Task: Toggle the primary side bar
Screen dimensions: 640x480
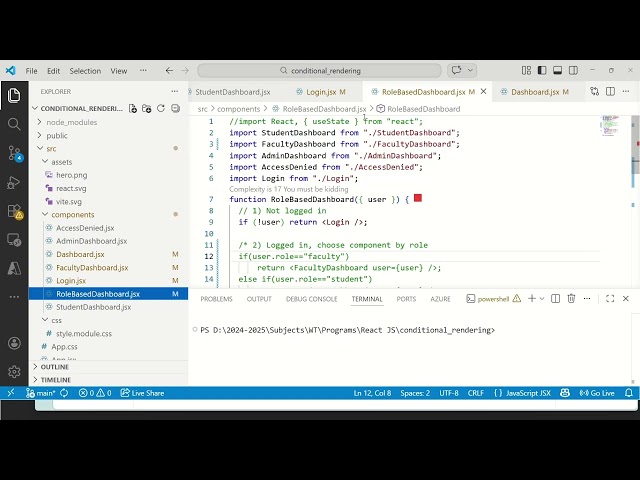Action: 542,71
